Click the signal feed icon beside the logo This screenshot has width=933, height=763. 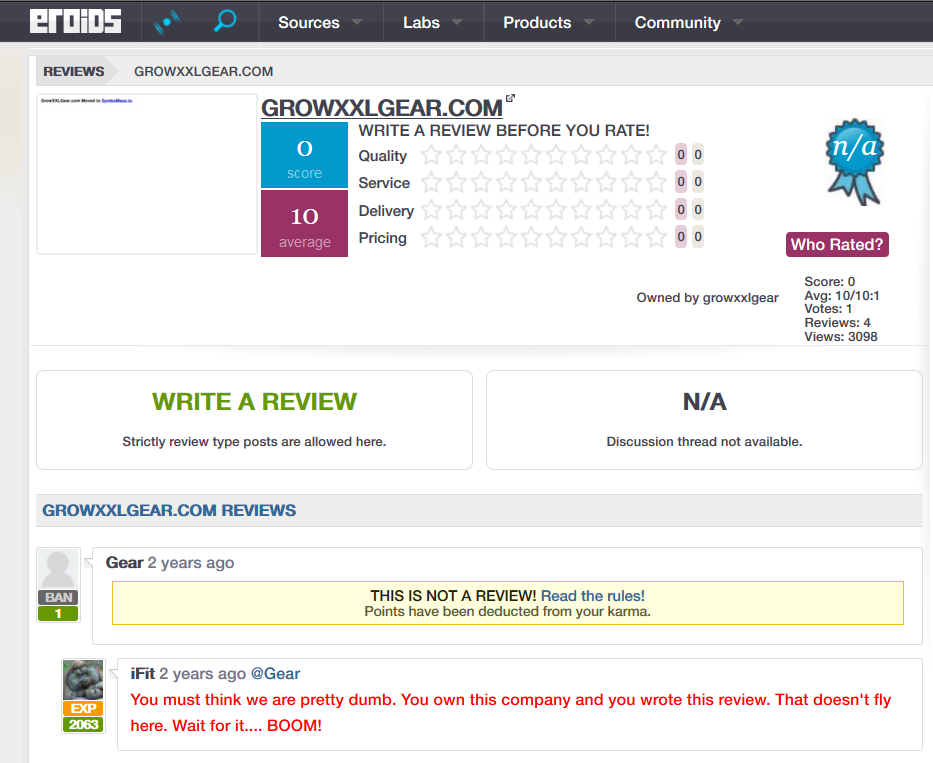coord(167,22)
